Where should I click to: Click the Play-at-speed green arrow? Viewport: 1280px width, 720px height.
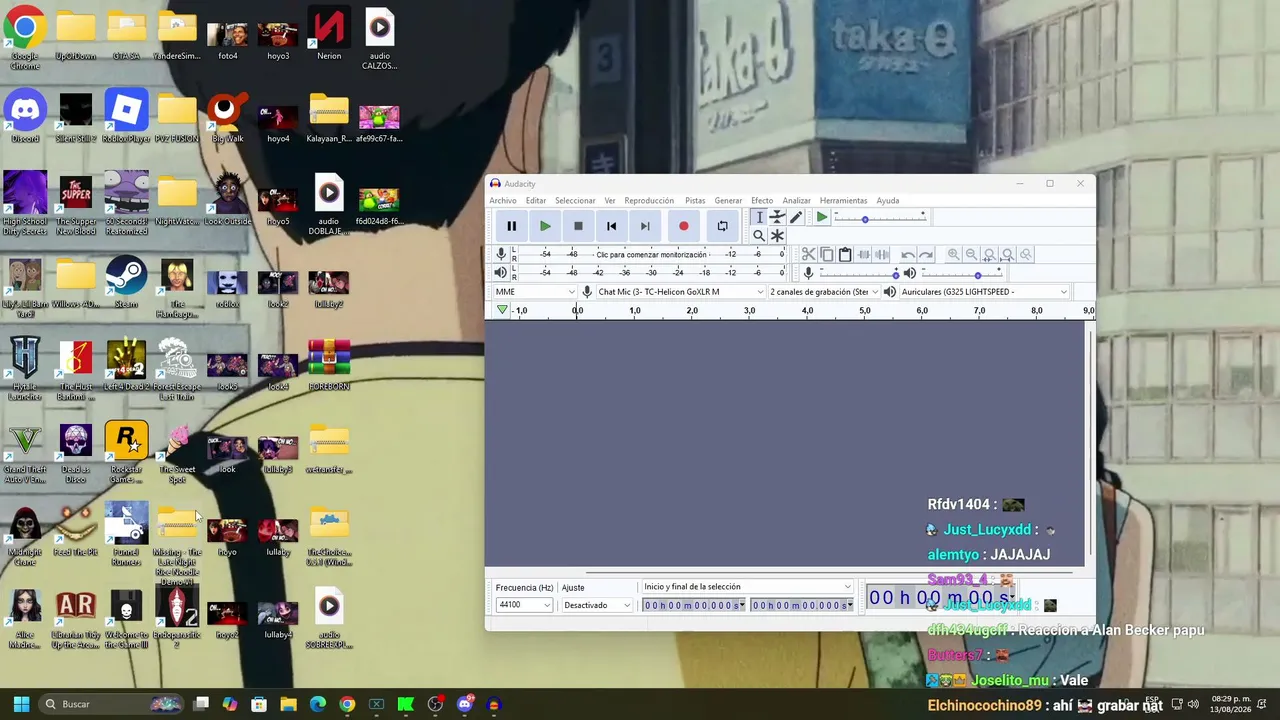tap(822, 217)
